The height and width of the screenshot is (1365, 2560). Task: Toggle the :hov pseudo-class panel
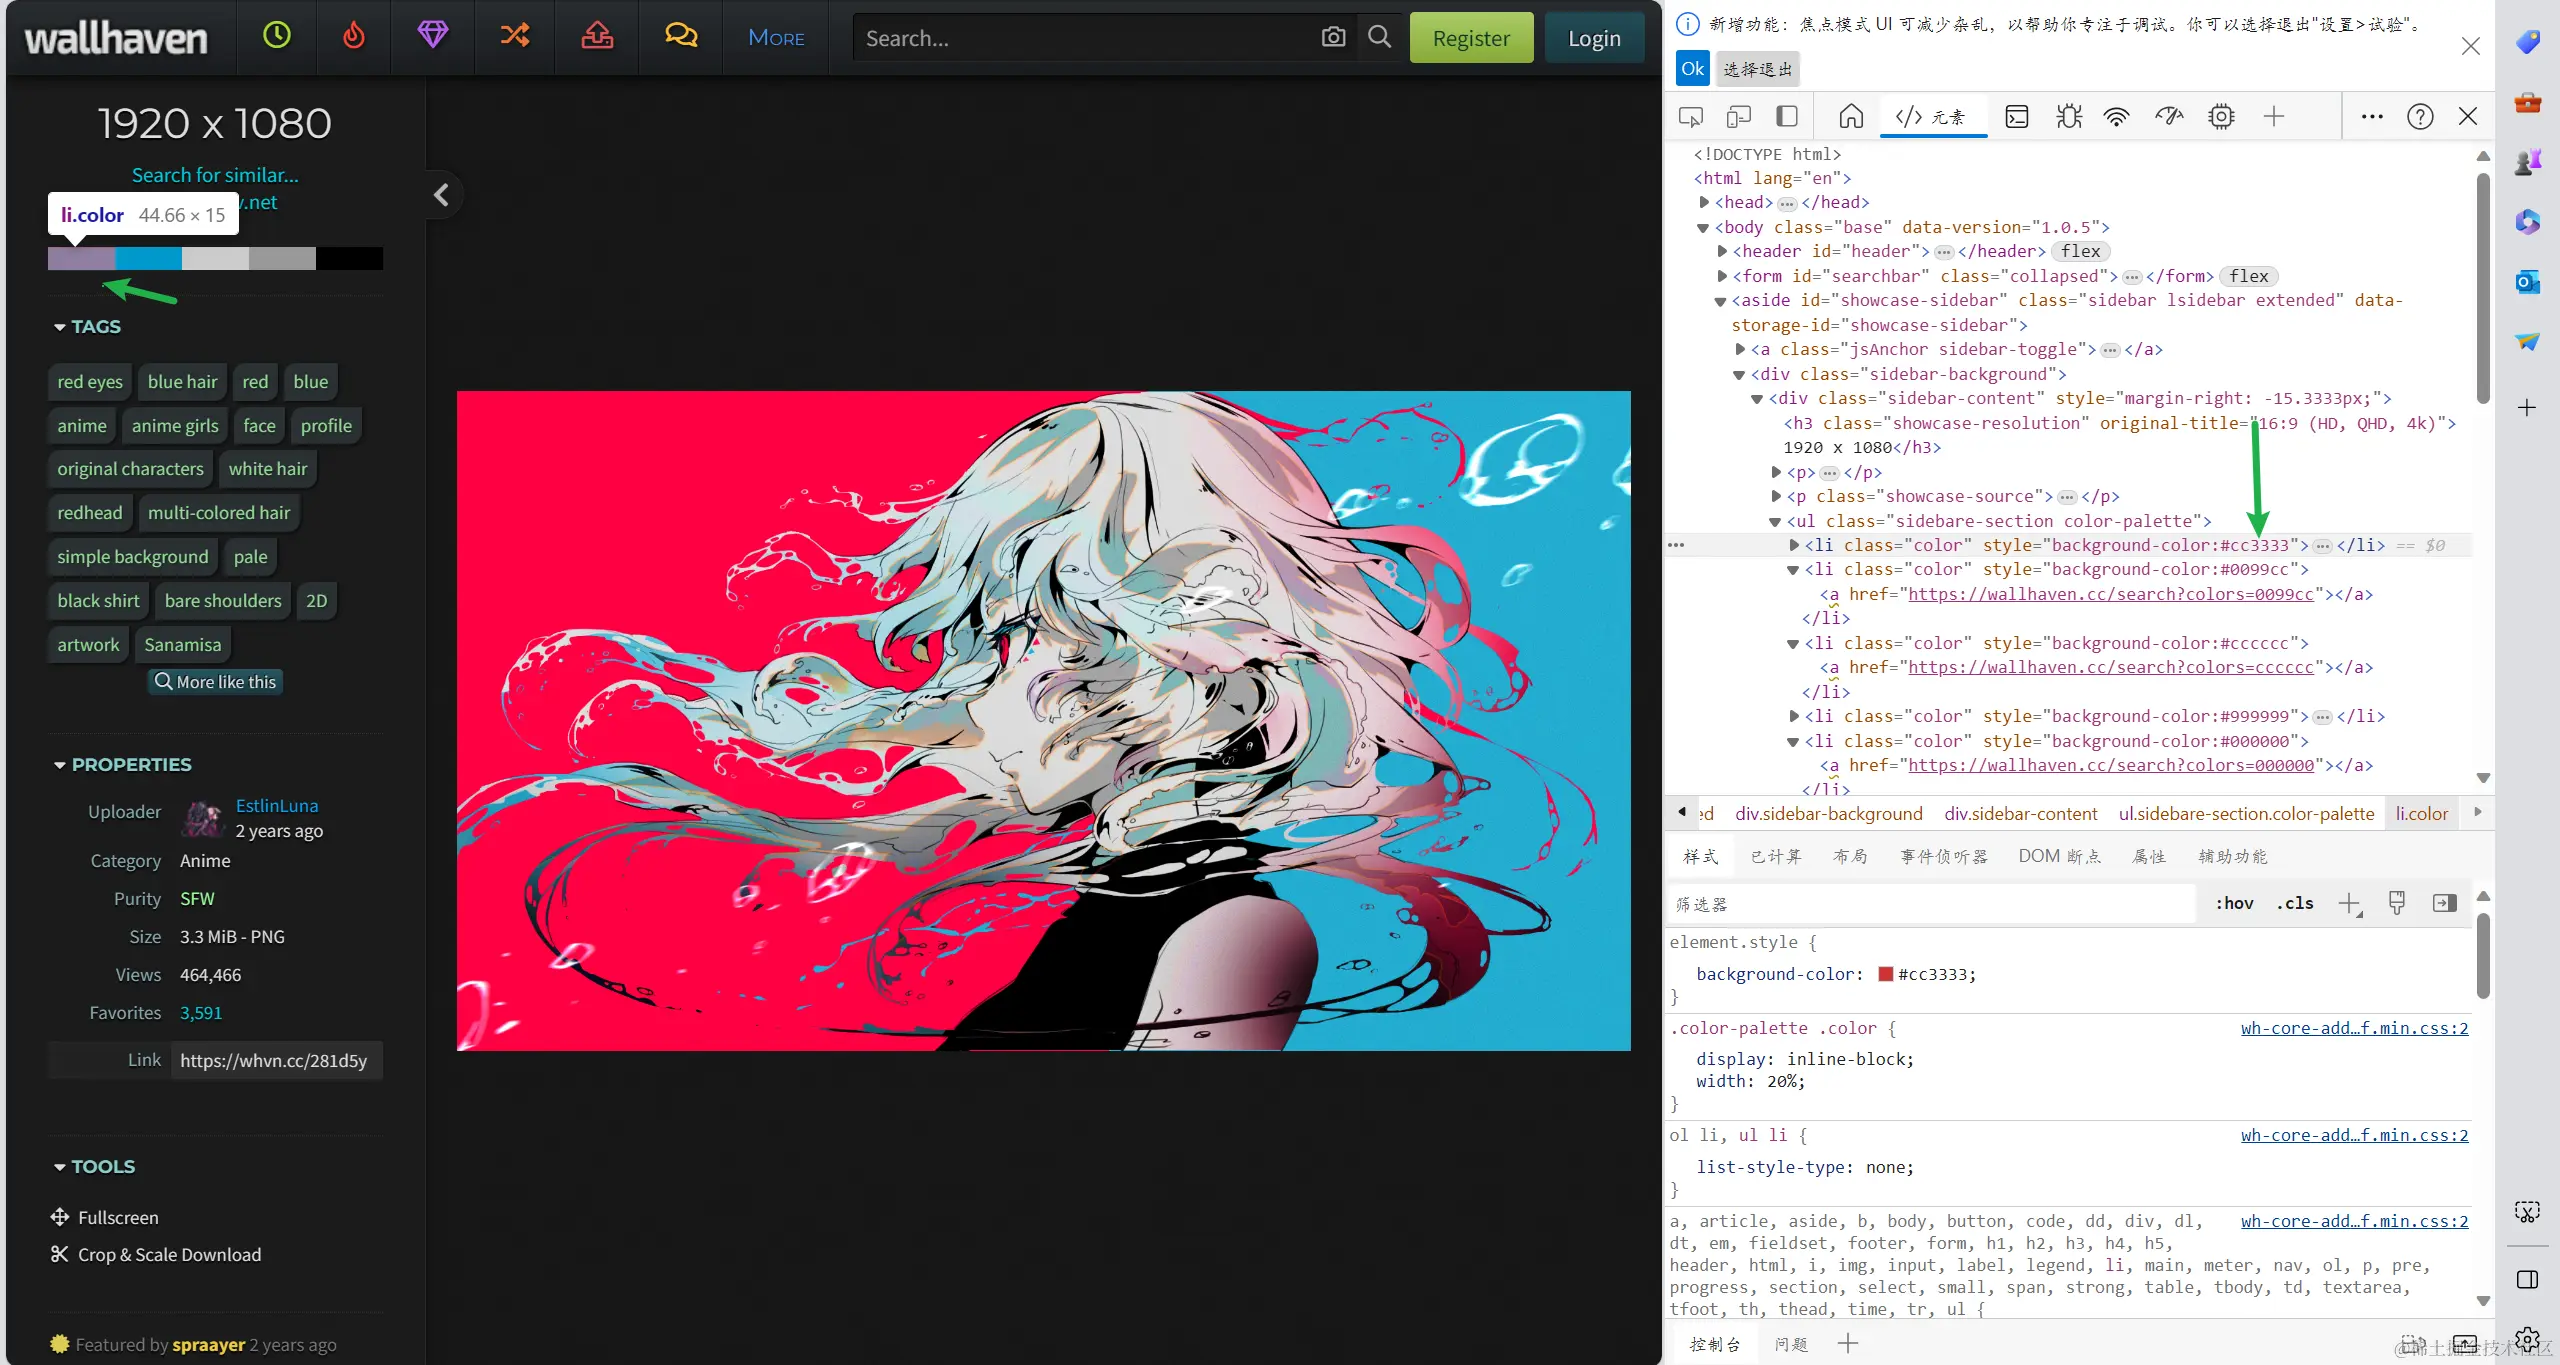[2233, 903]
